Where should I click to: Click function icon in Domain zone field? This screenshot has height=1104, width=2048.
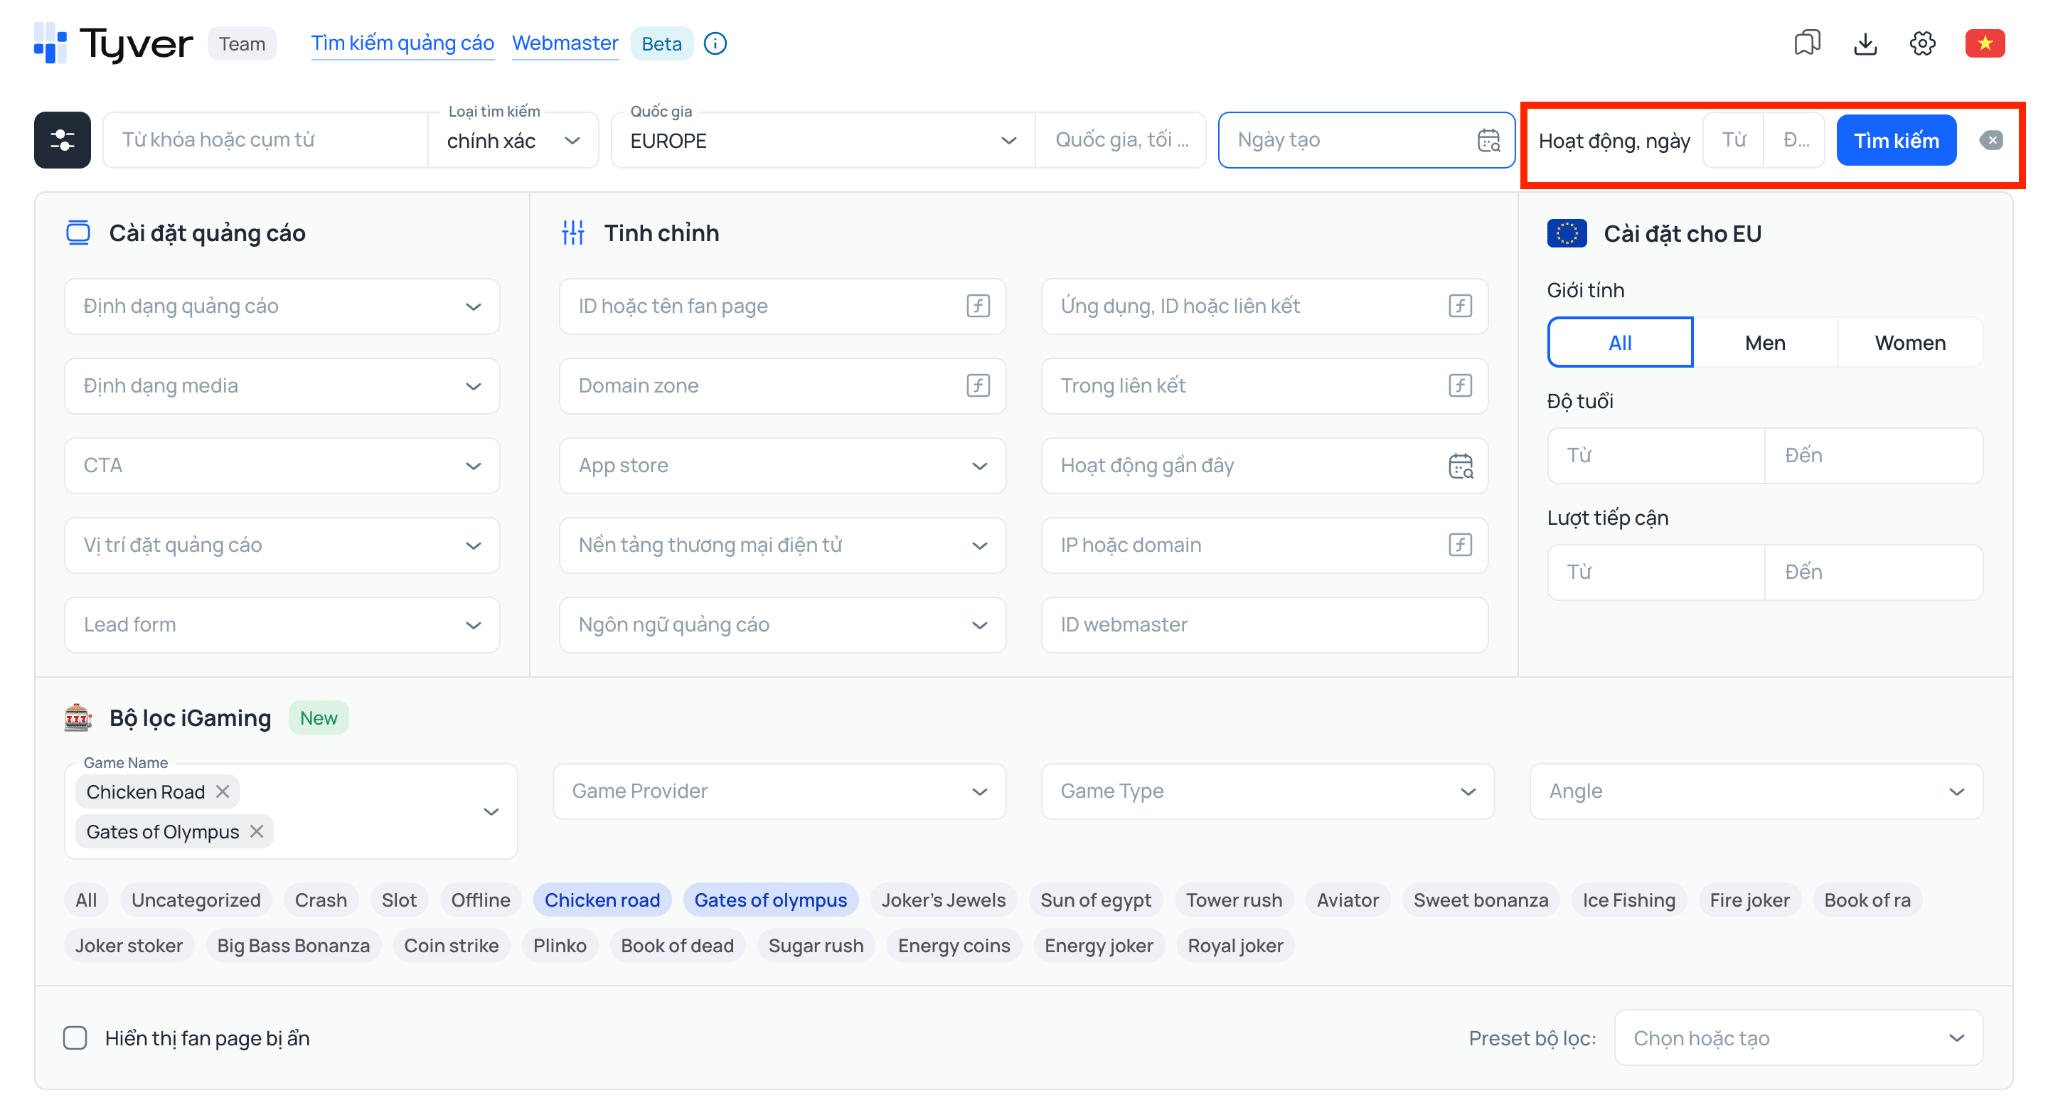pos(978,385)
